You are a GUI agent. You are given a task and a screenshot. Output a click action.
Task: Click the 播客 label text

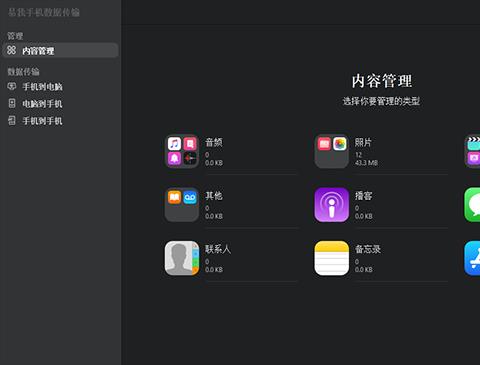click(363, 196)
